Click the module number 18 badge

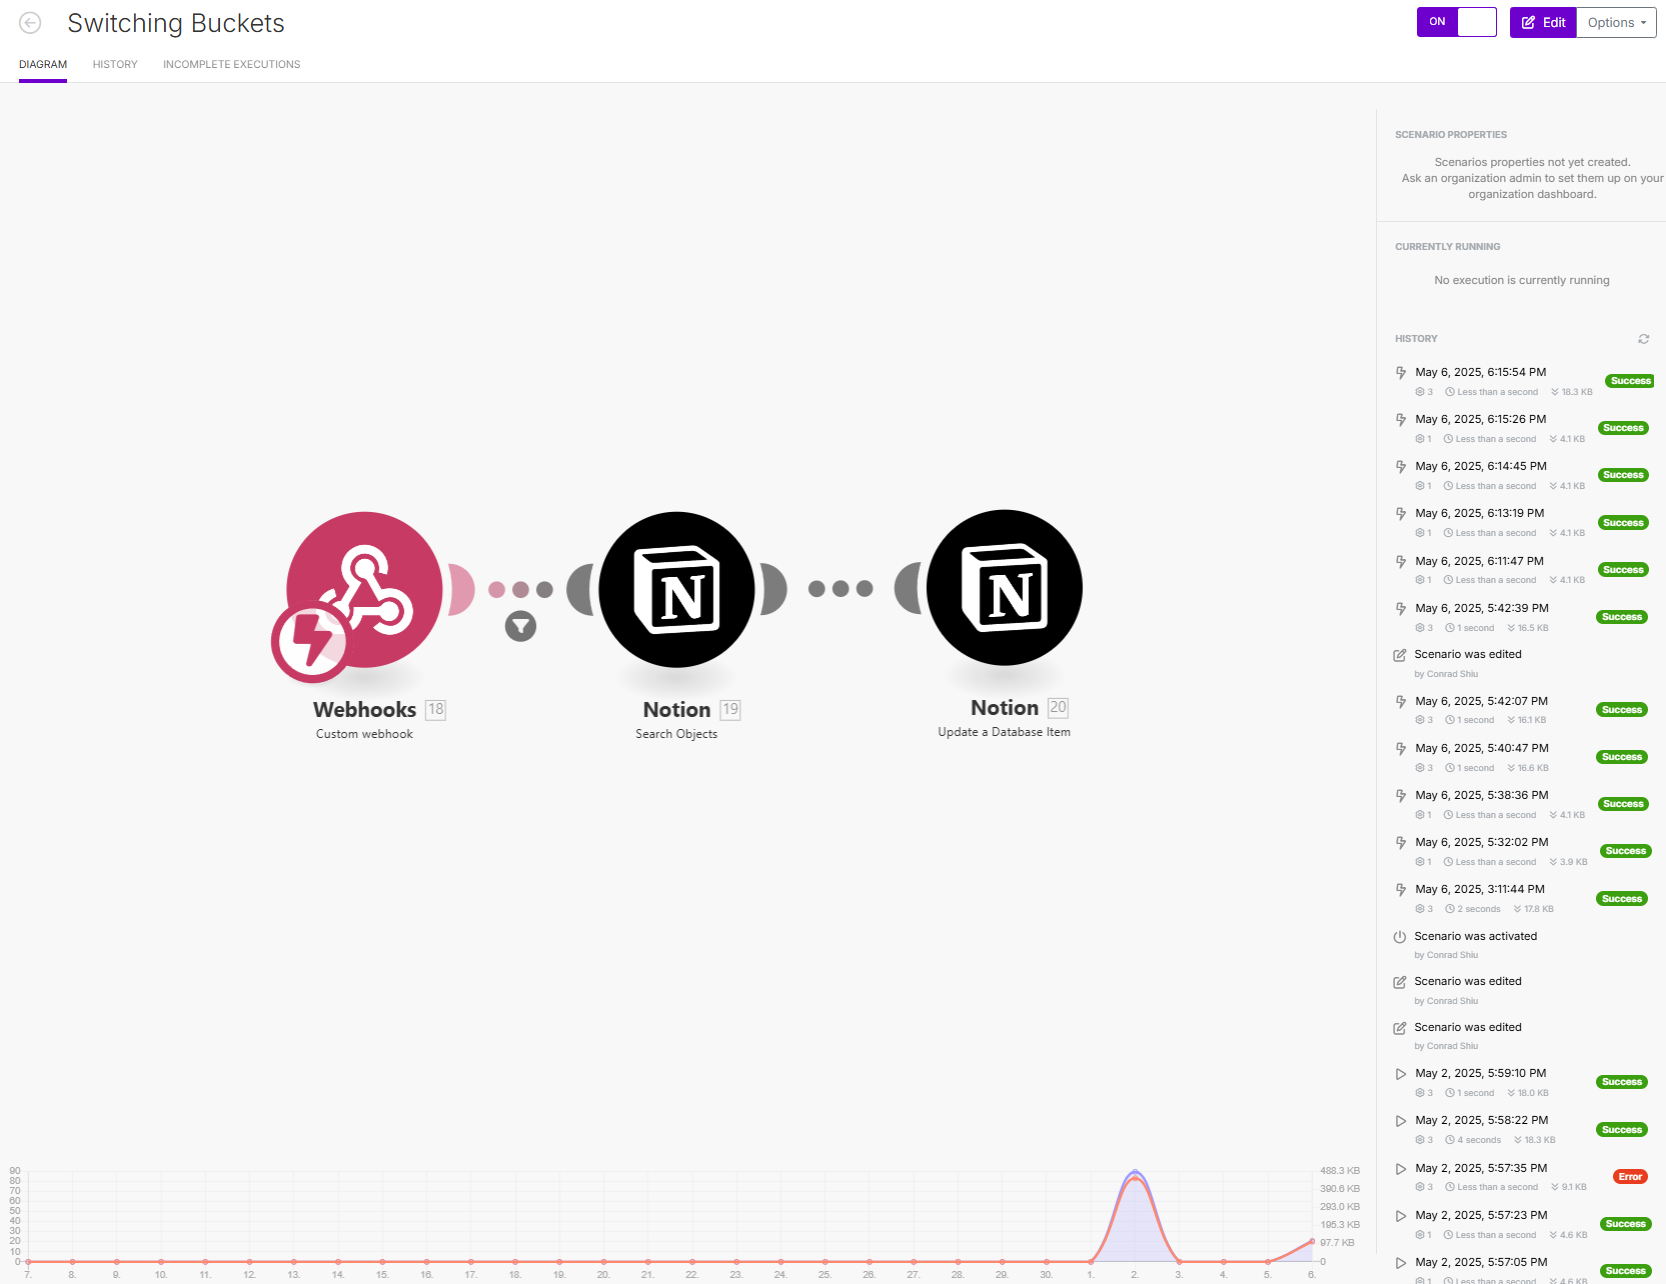(436, 709)
